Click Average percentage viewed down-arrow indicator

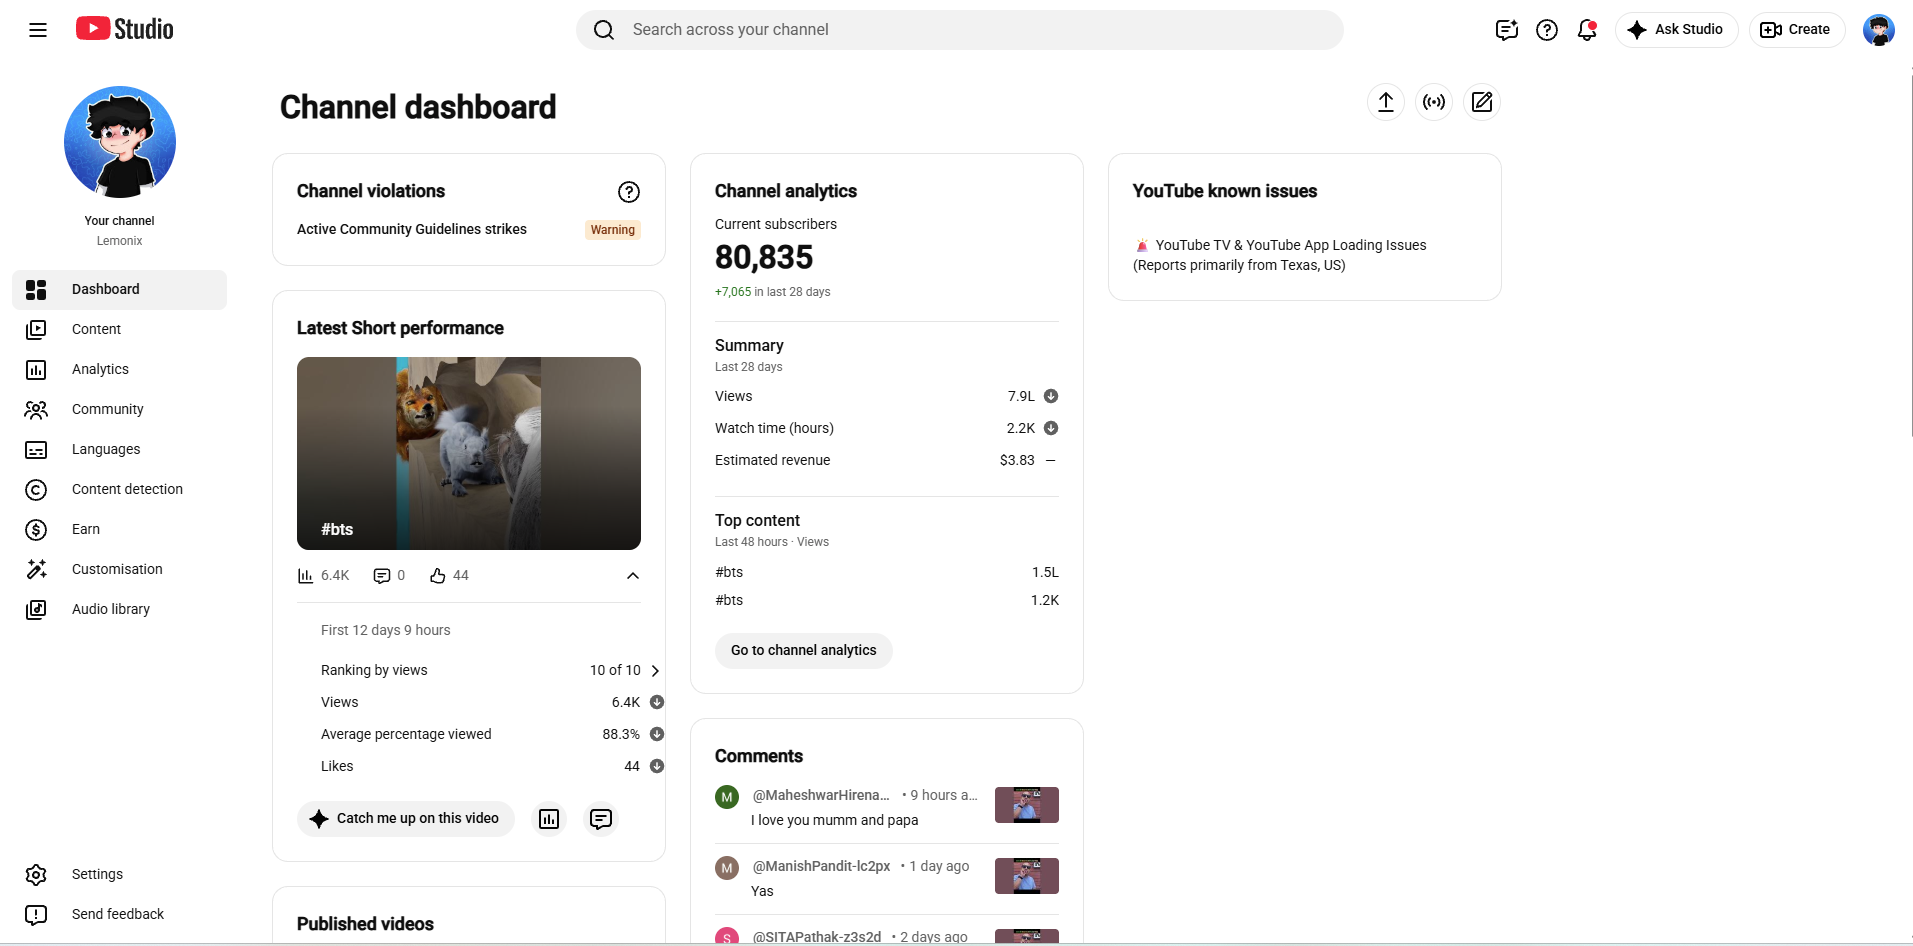point(657,734)
